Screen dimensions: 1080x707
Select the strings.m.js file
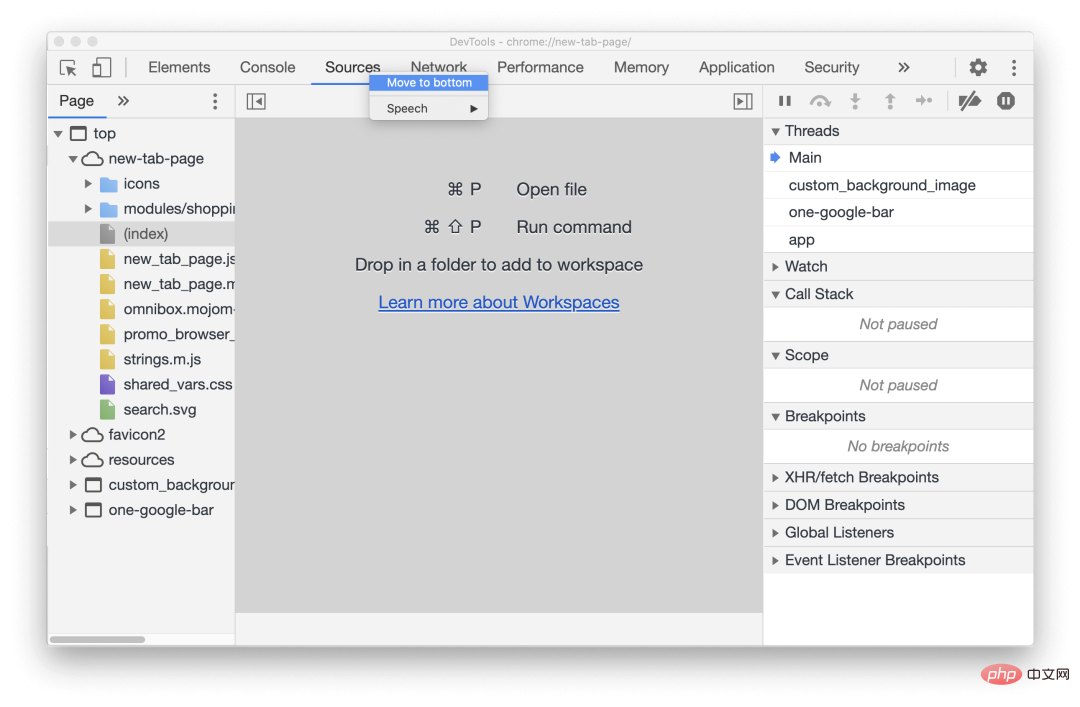tap(161, 359)
